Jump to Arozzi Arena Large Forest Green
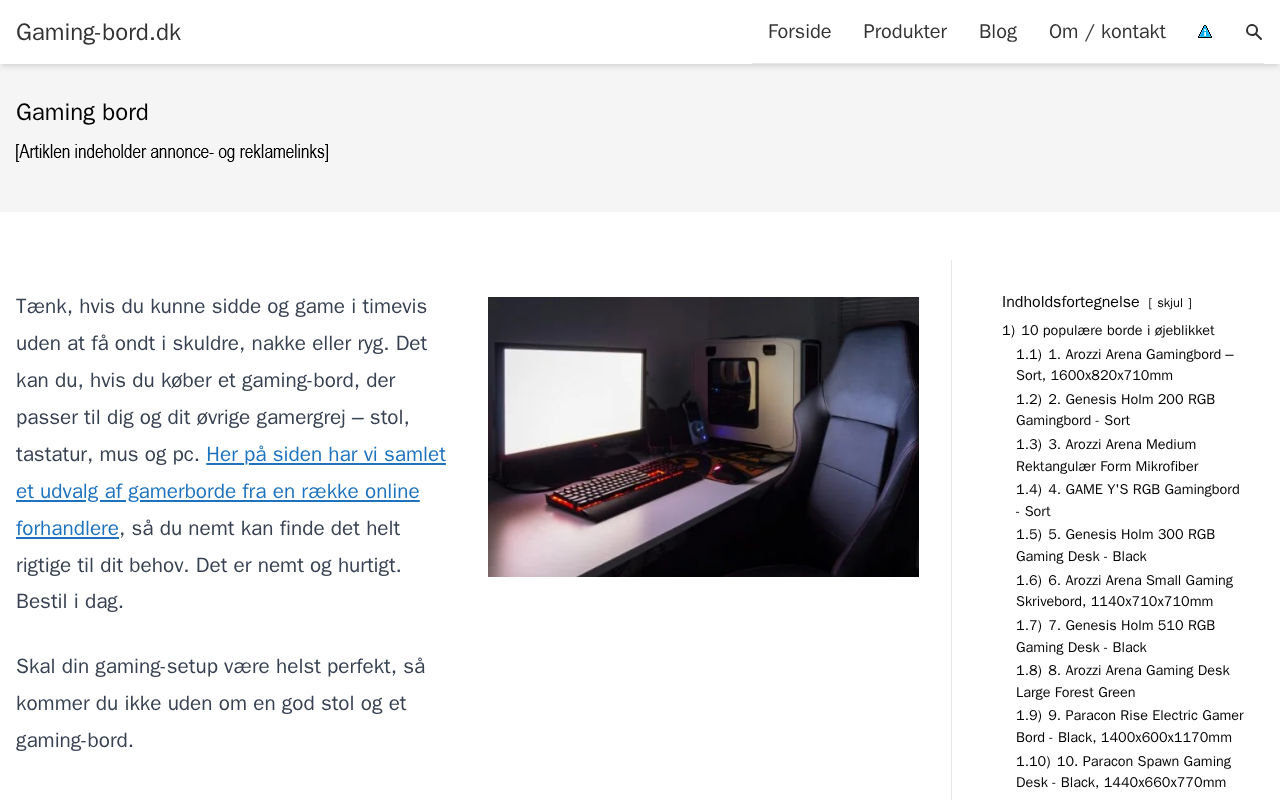 (1123, 681)
